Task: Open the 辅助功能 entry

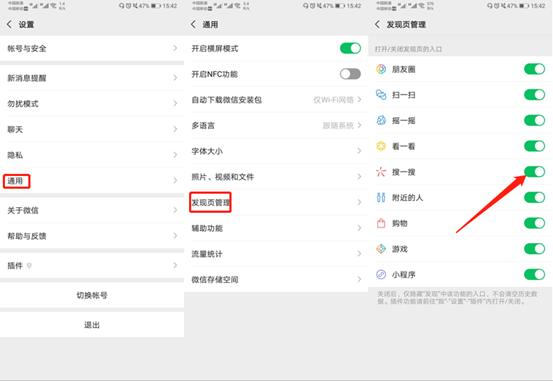Action: tap(276, 228)
